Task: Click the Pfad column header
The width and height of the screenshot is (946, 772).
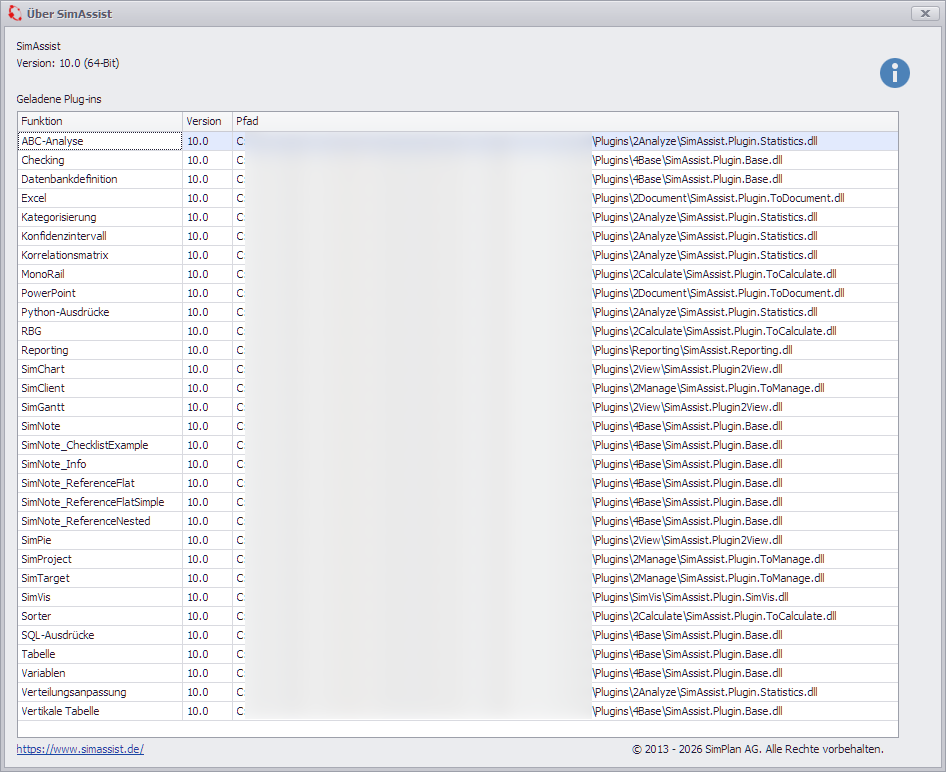Action: click(x=564, y=121)
